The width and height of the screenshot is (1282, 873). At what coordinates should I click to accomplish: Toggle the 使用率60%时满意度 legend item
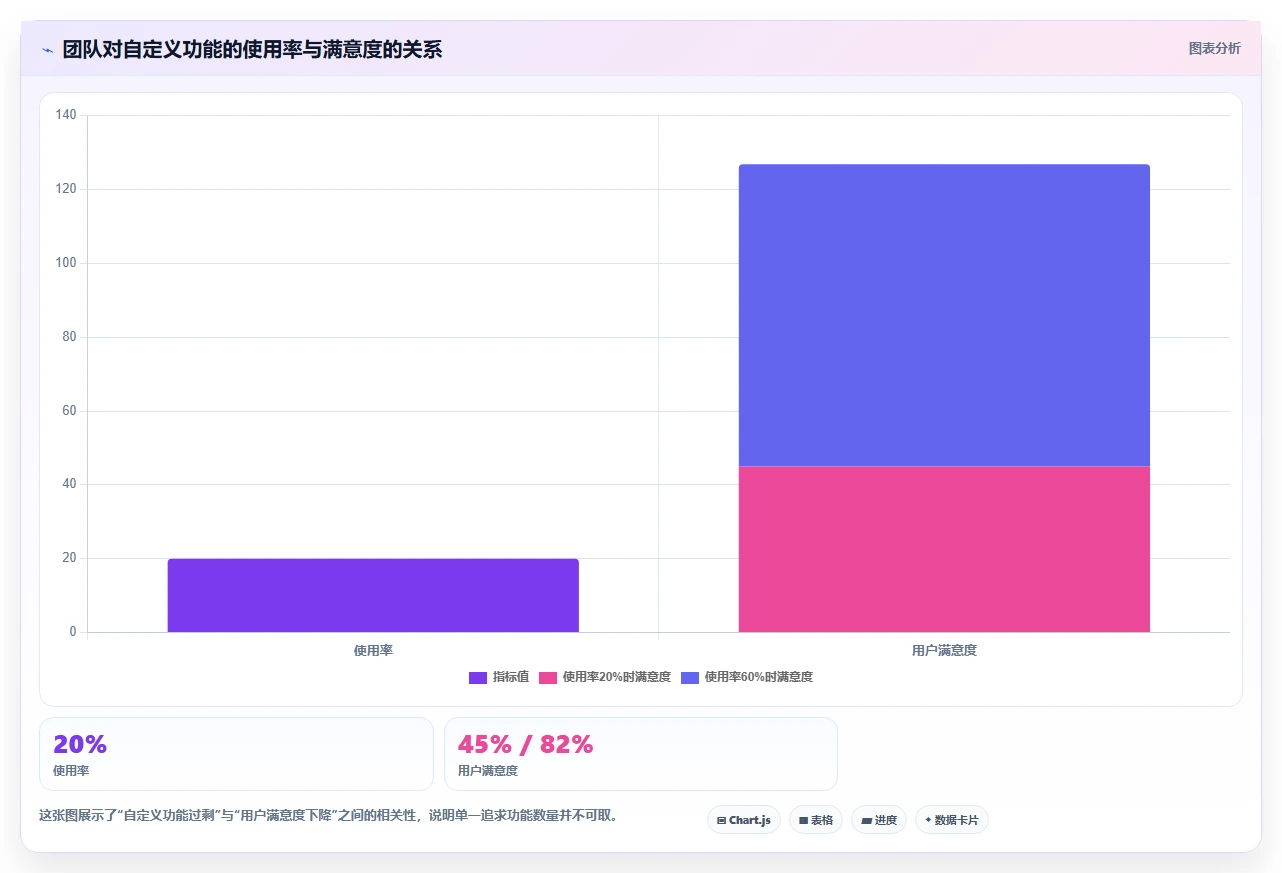coord(747,677)
